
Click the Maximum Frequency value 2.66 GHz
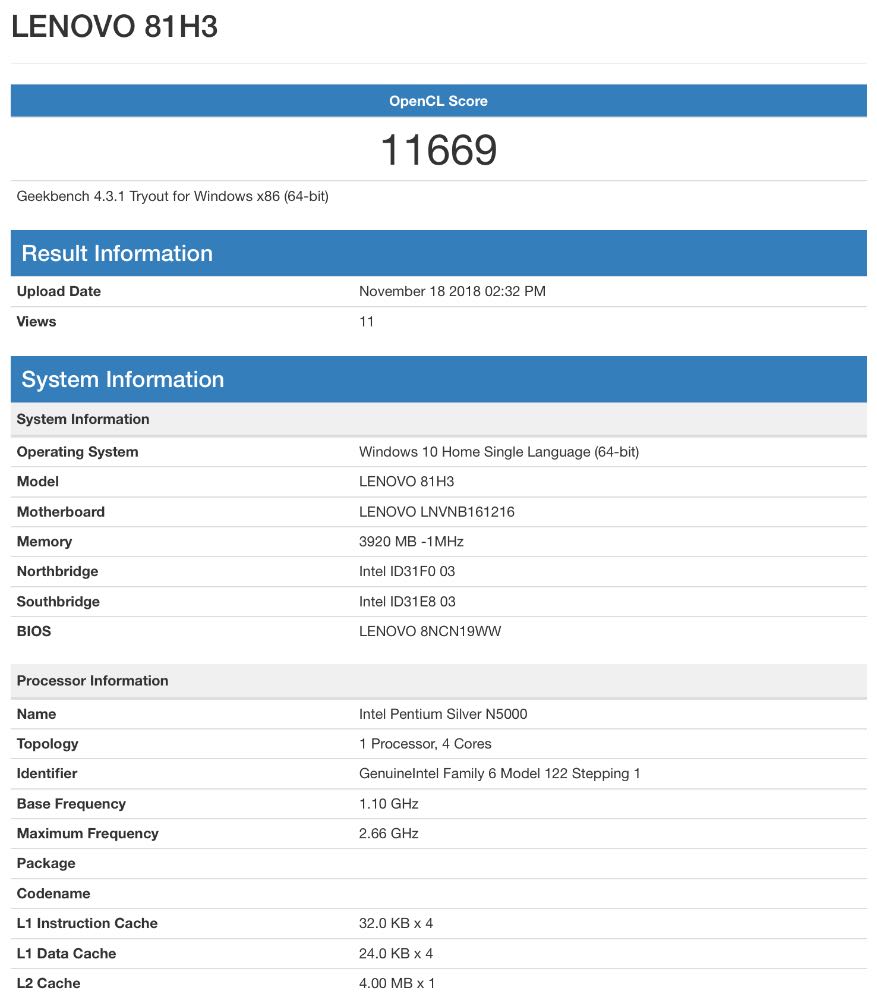[388, 834]
